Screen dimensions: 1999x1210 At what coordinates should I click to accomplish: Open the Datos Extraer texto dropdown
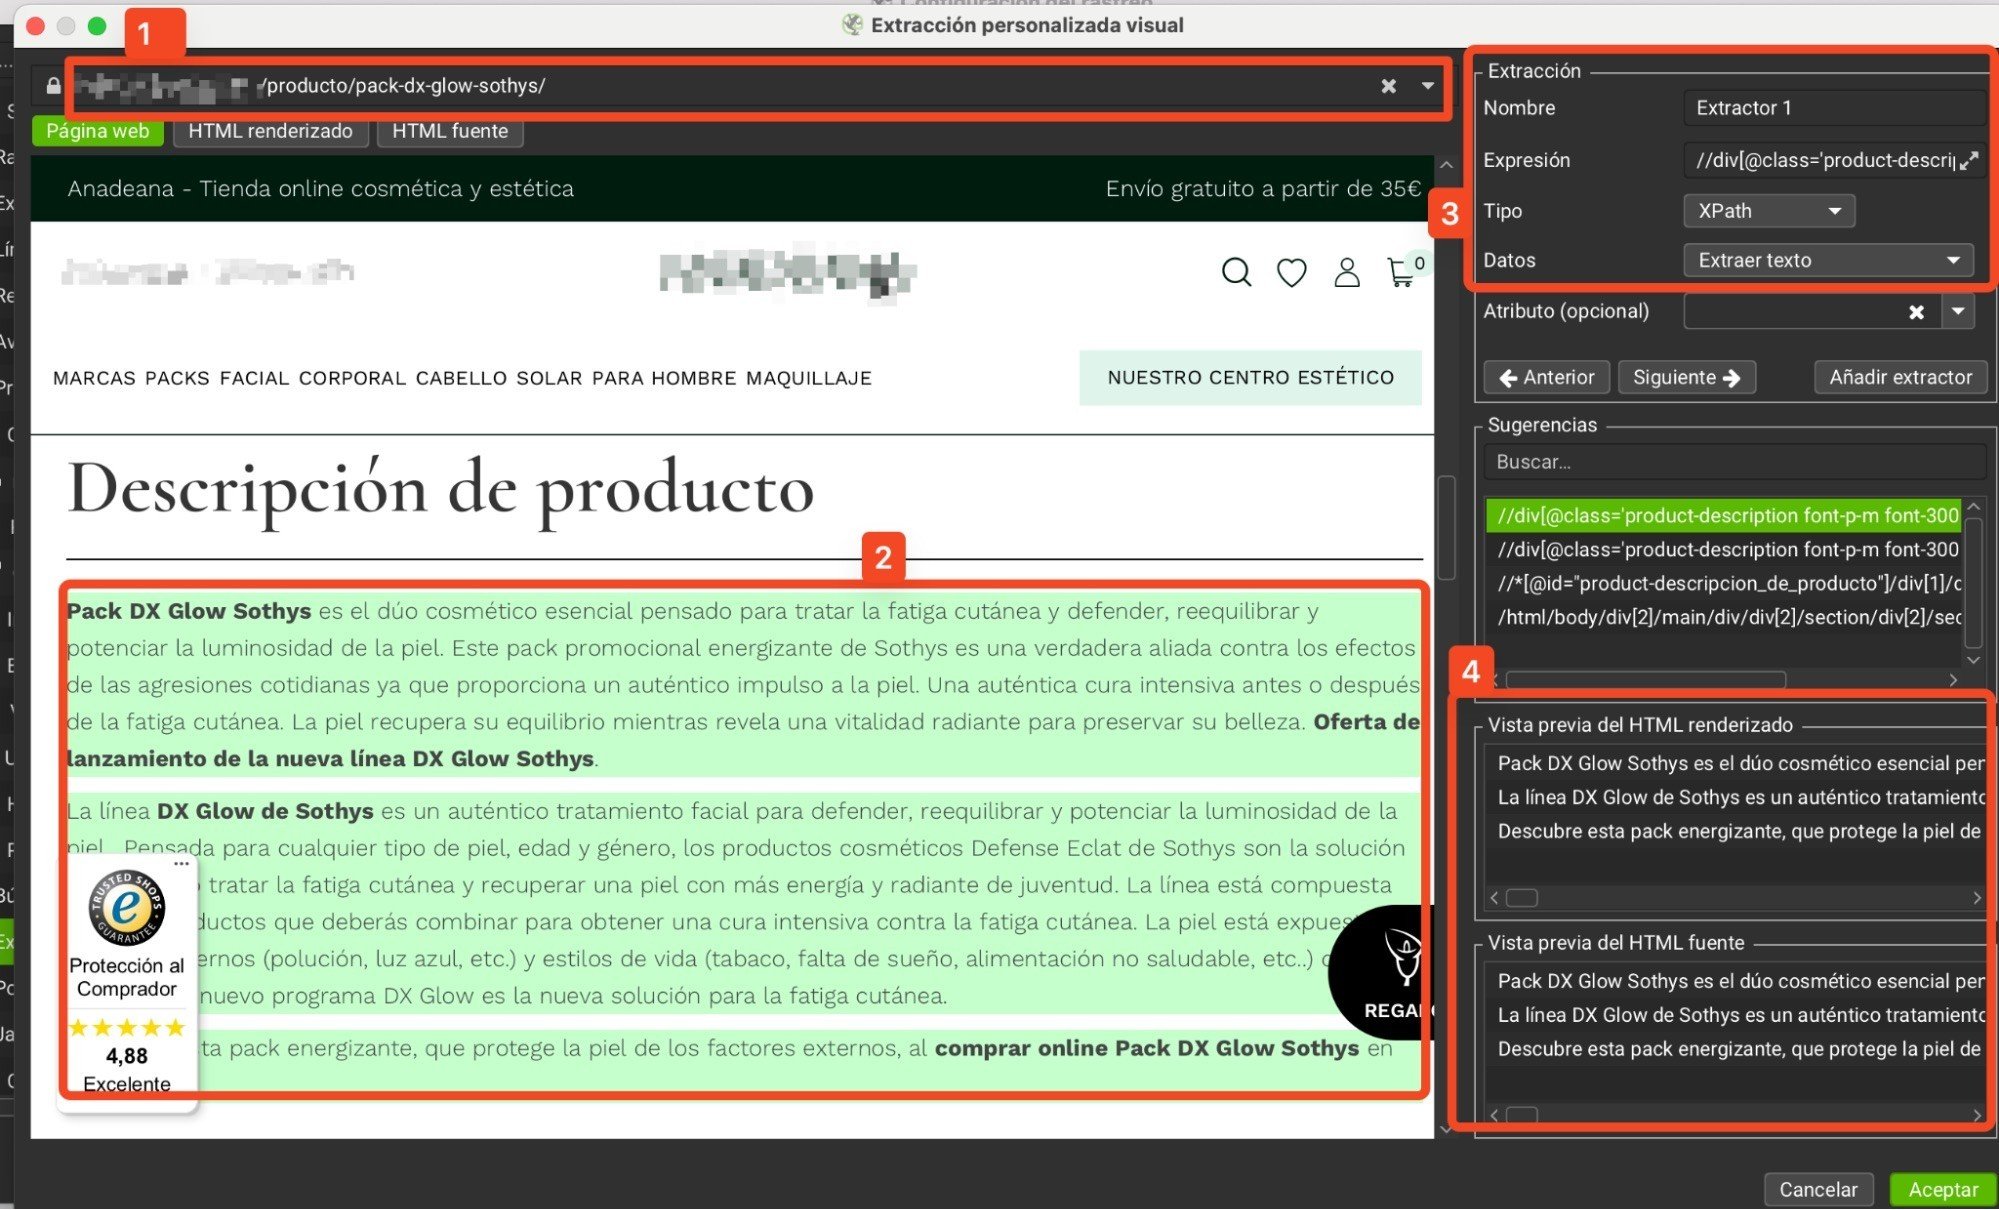(x=1828, y=260)
